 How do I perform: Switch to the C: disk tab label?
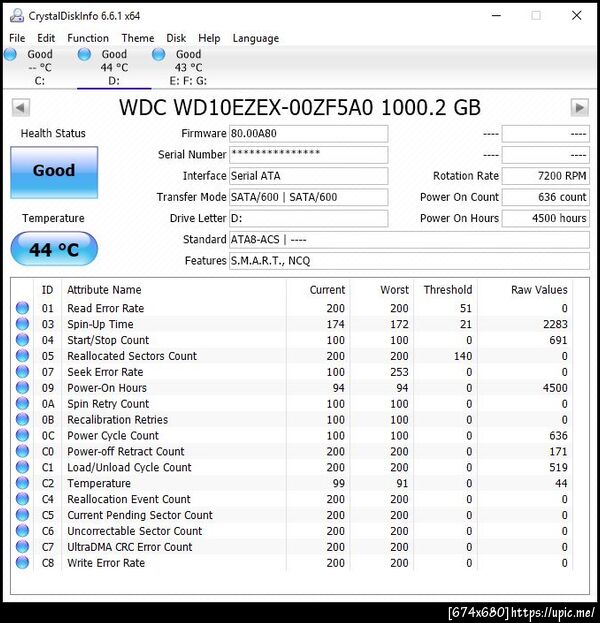(40, 81)
